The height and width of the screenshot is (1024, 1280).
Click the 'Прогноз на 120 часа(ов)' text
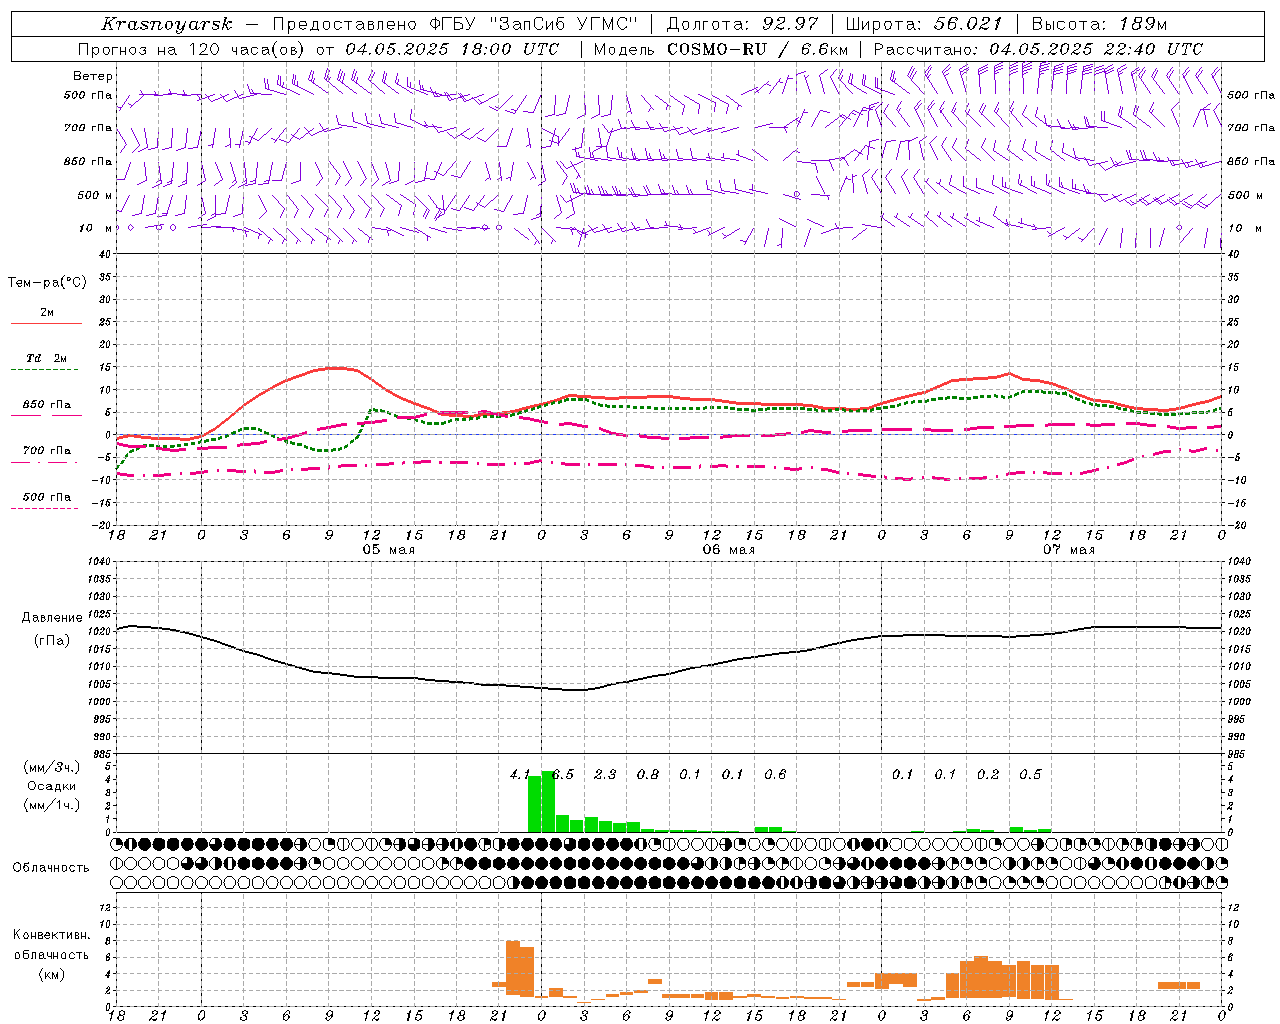tap(192, 49)
